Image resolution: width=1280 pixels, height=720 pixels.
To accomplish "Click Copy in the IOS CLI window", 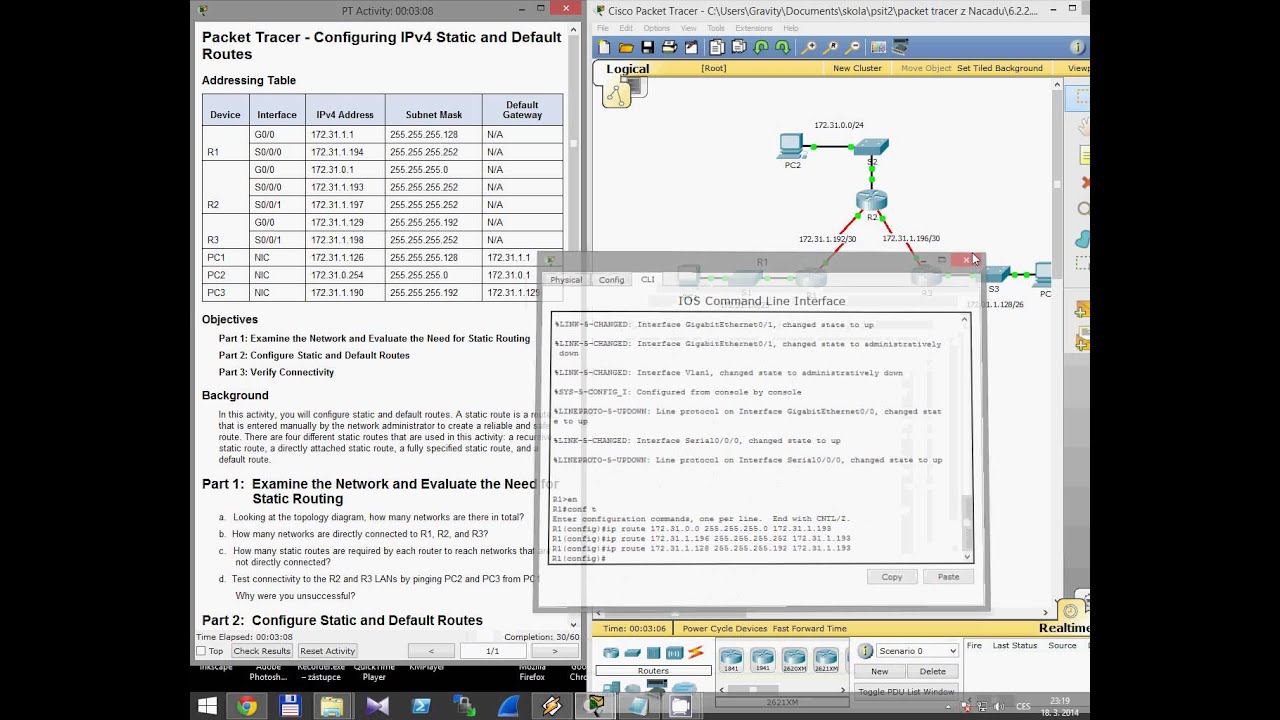I will pyautogui.click(x=892, y=577).
